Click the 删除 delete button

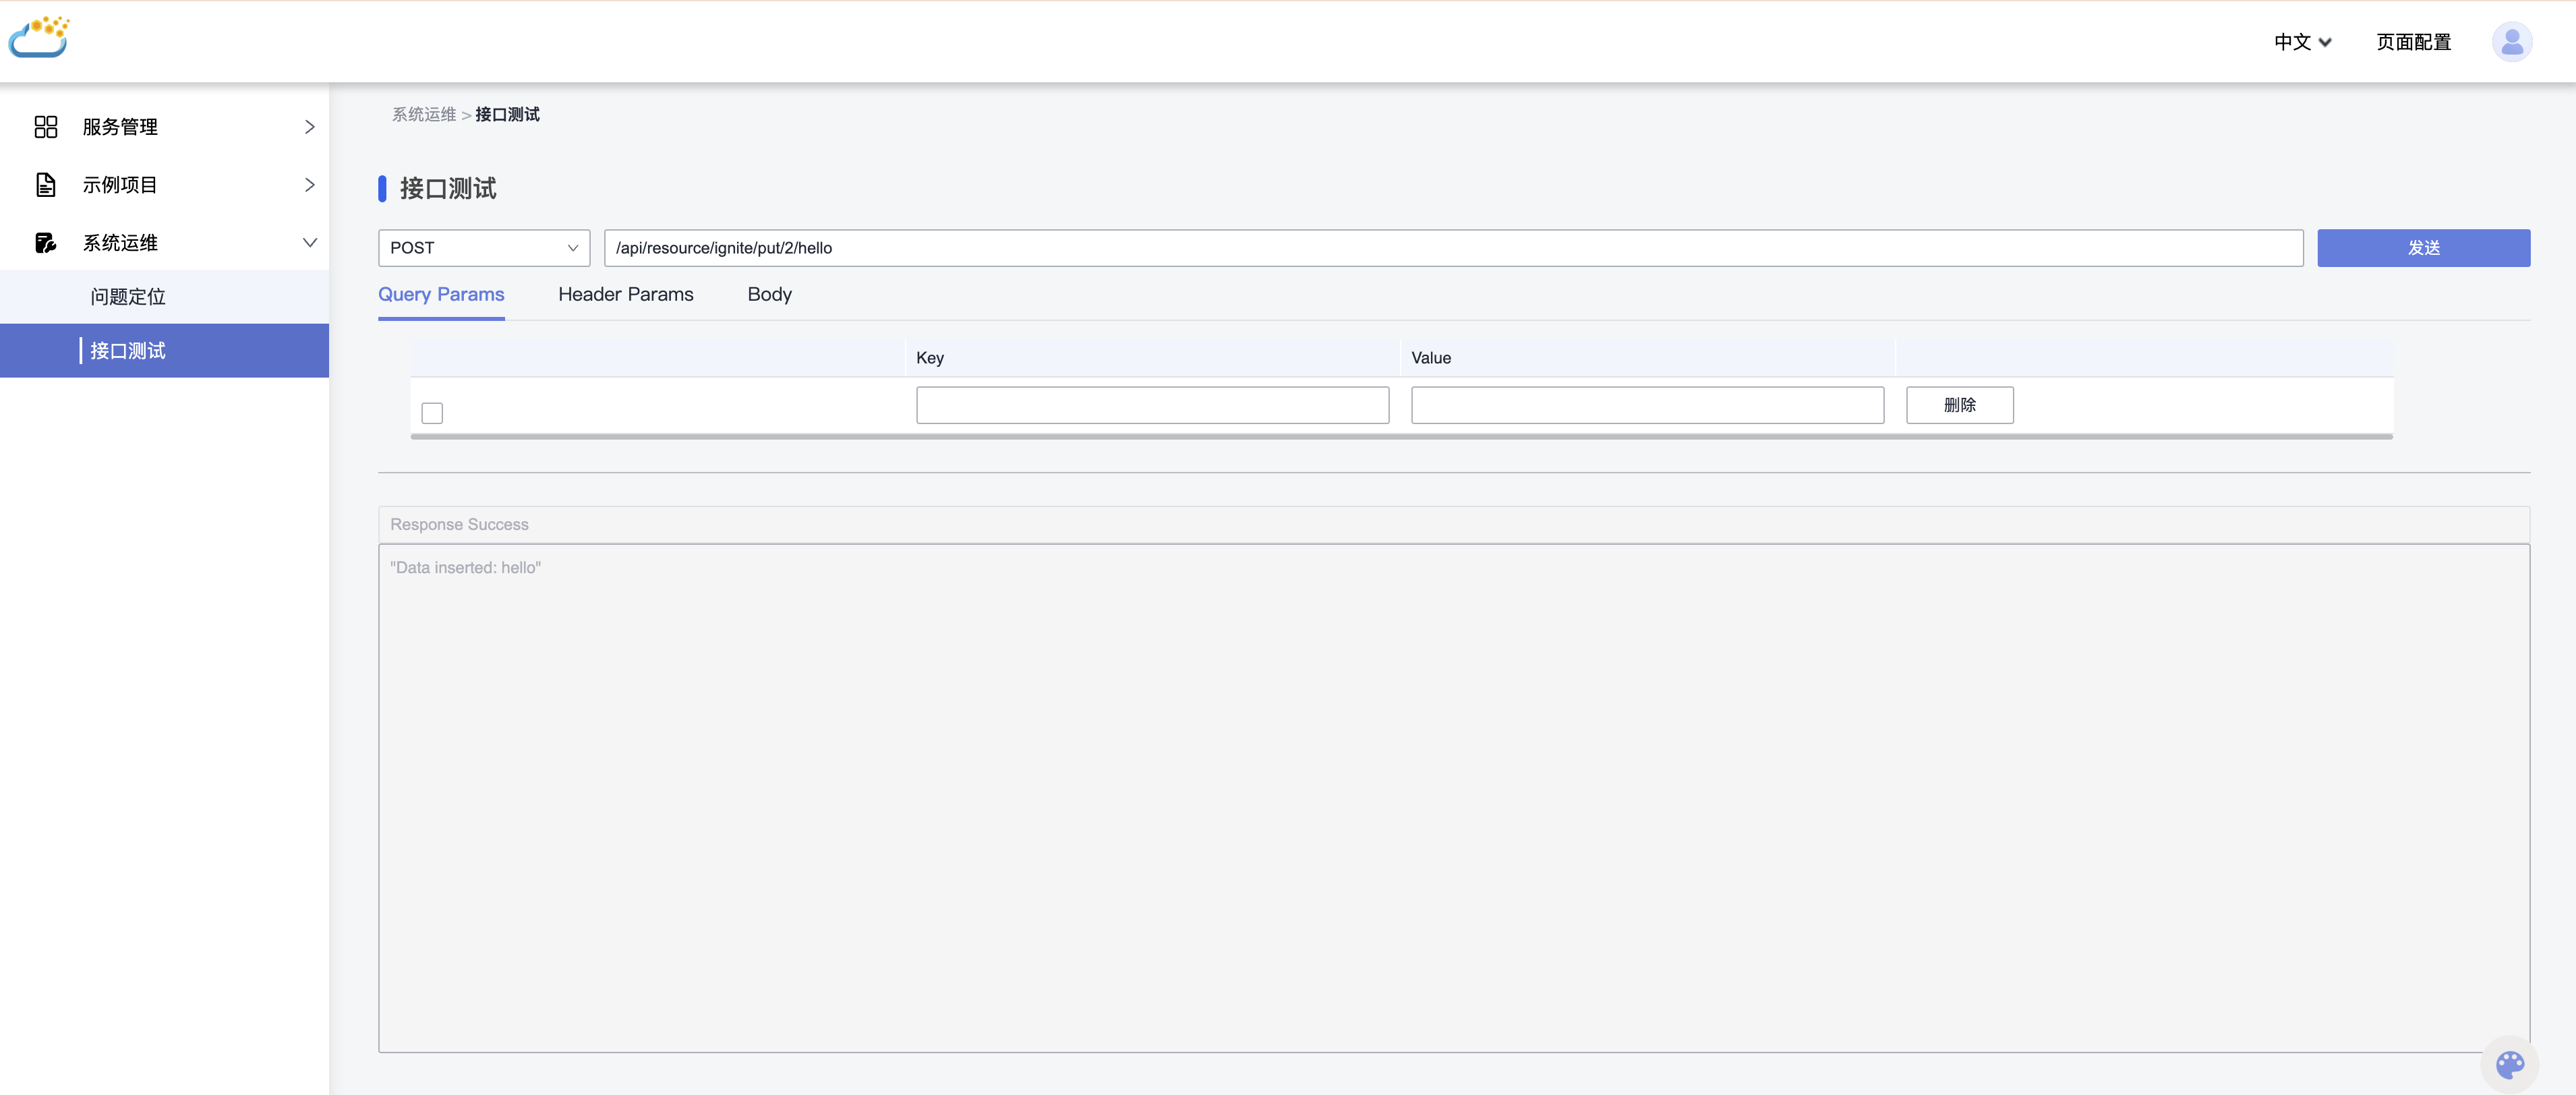[x=1959, y=405]
